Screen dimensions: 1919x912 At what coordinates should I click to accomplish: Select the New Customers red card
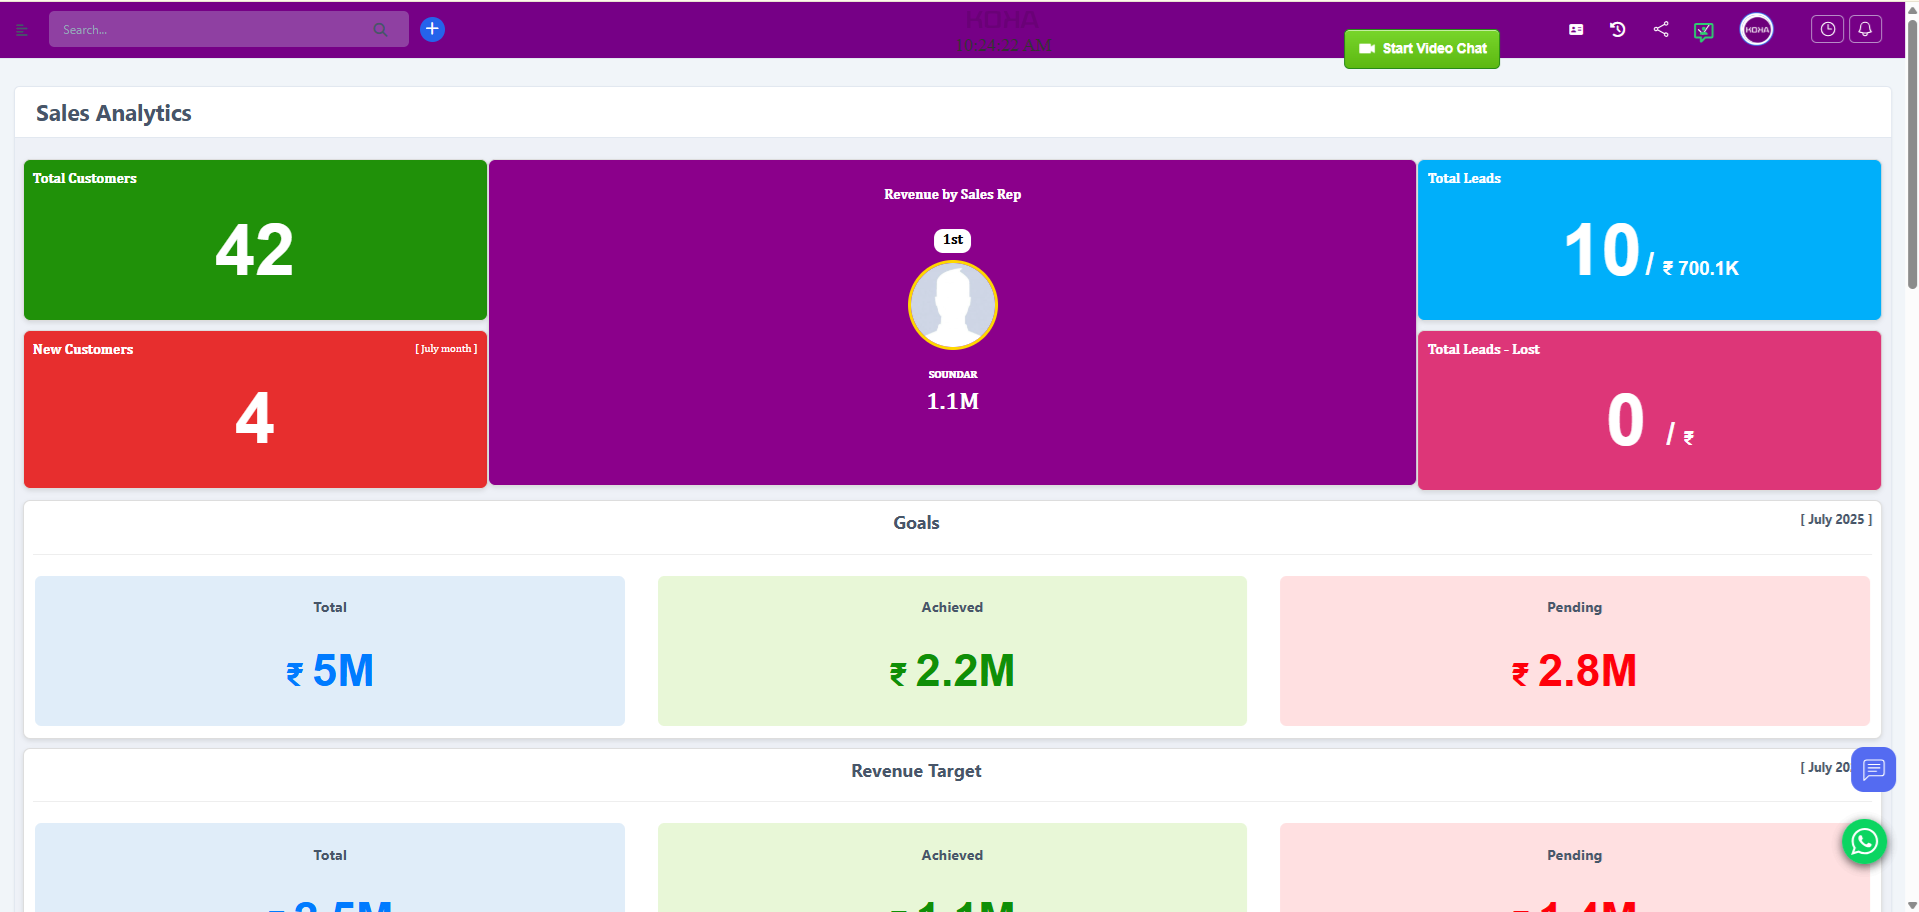coord(255,410)
